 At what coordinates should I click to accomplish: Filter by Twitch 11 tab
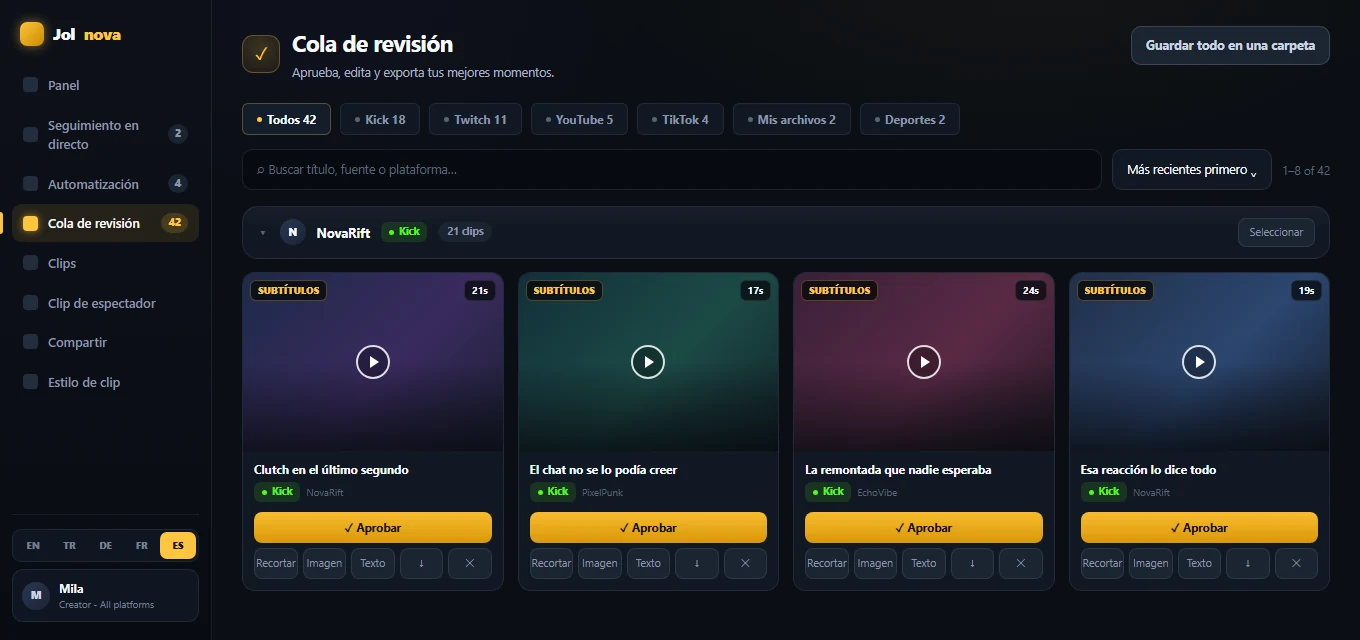[x=476, y=119]
